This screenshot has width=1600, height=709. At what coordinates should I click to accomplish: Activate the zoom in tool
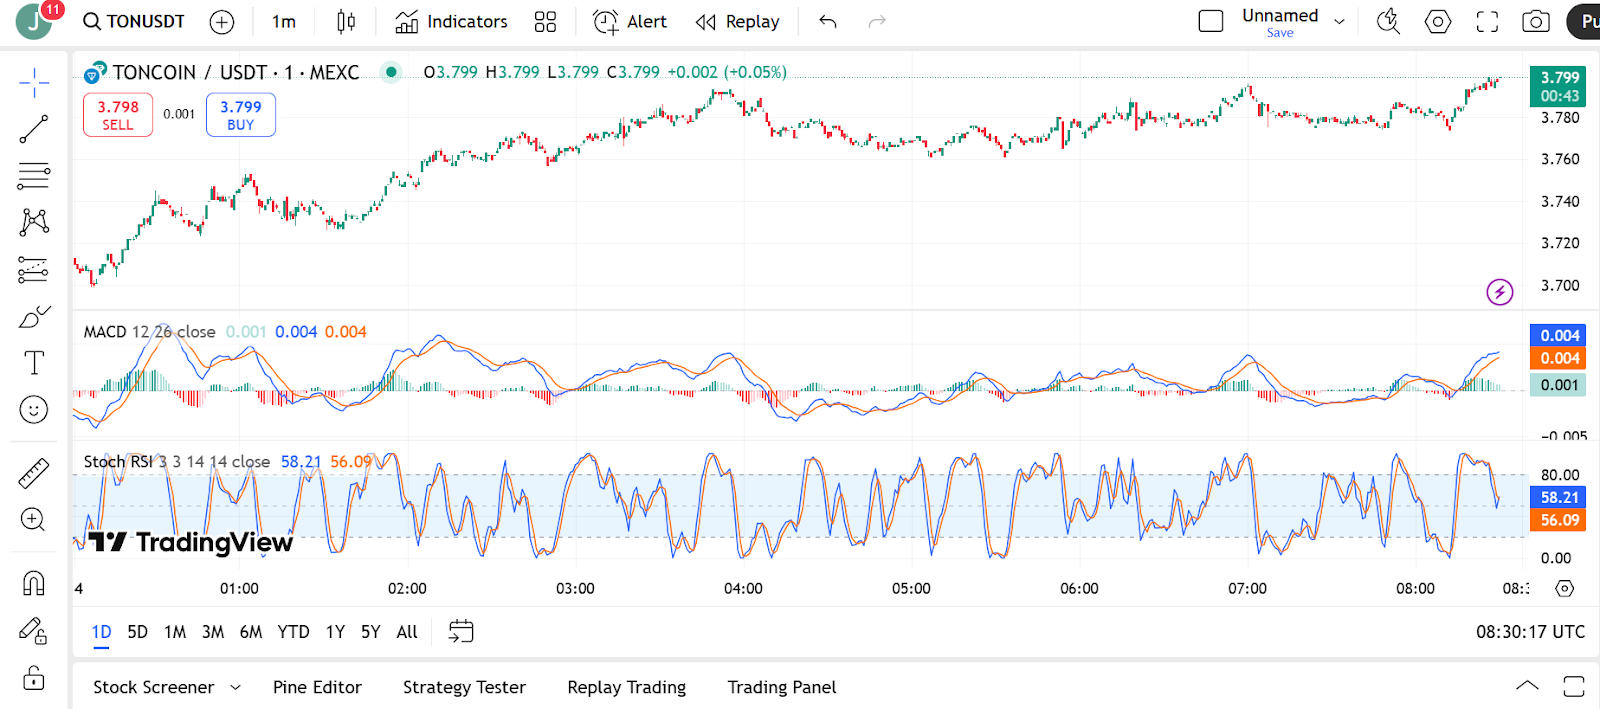coord(34,519)
